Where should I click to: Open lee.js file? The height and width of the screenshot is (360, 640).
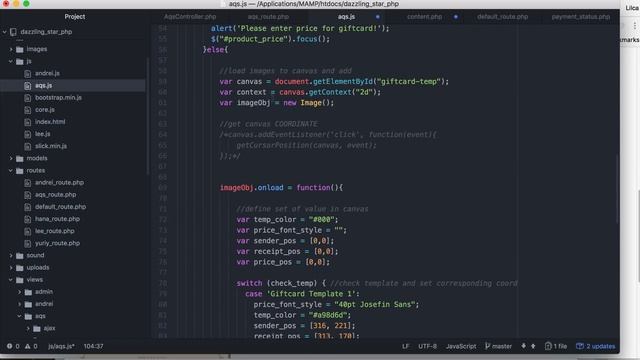42,134
